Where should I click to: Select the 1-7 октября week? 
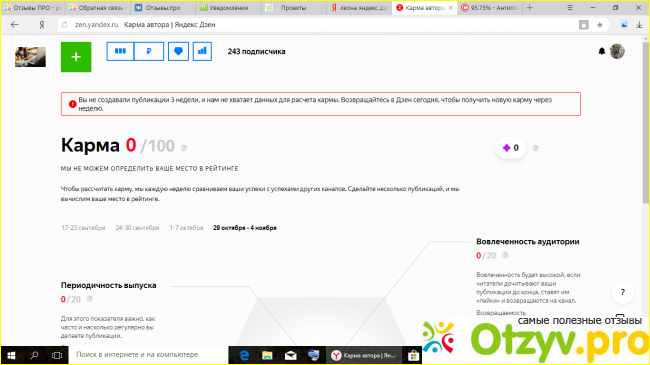[186, 228]
